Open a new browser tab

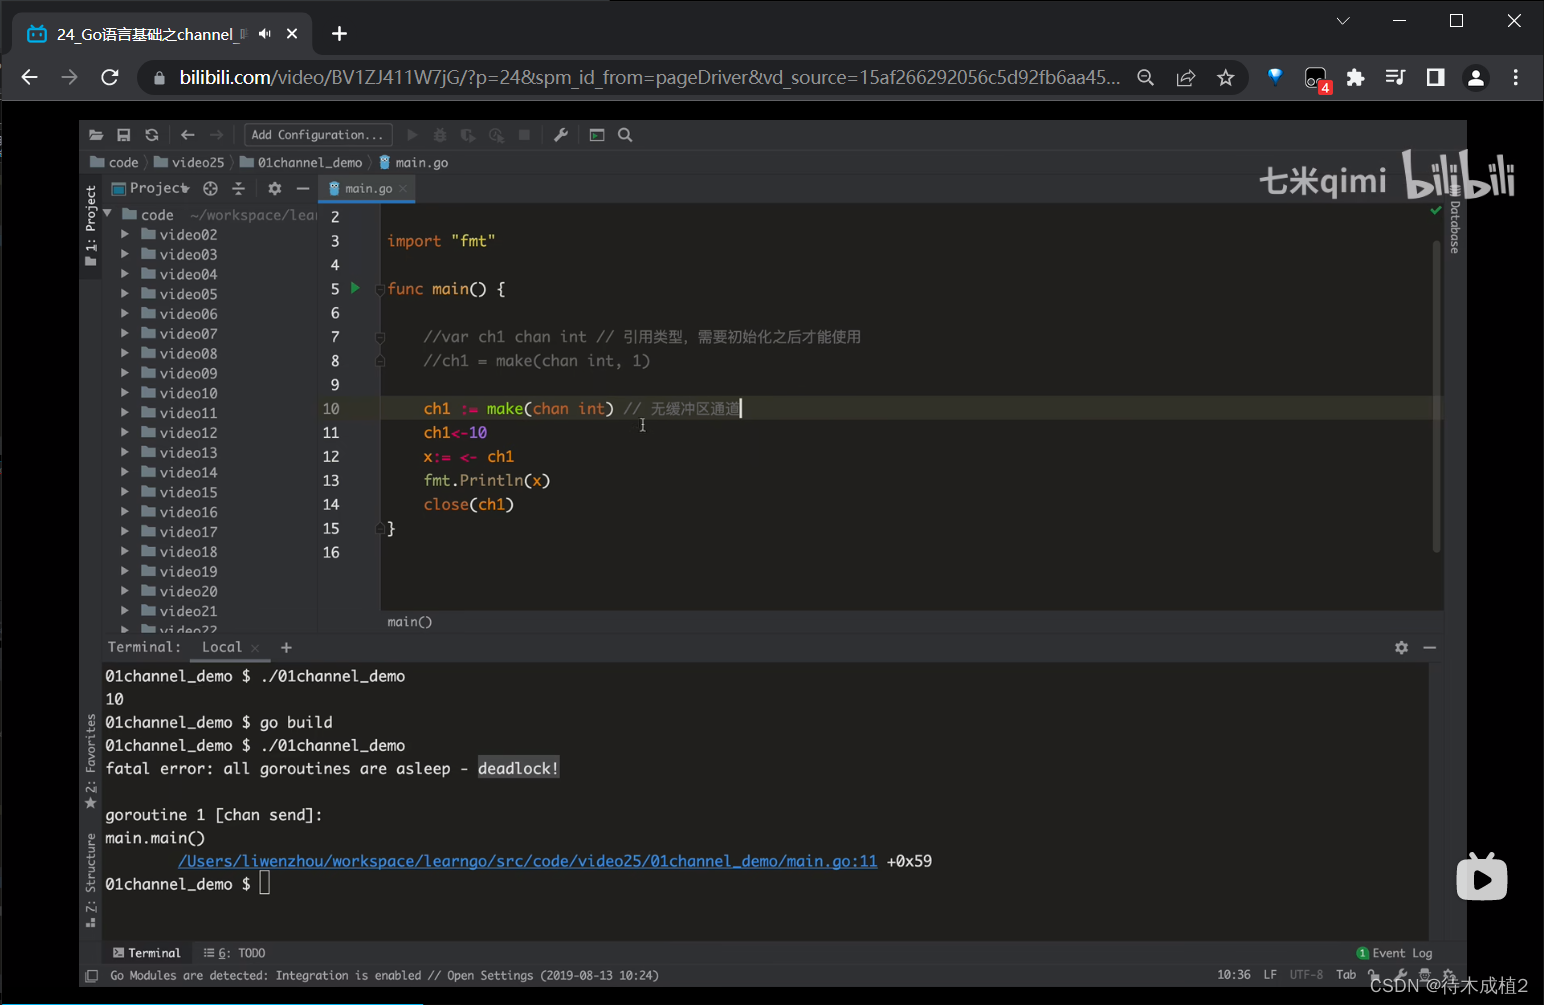(340, 34)
